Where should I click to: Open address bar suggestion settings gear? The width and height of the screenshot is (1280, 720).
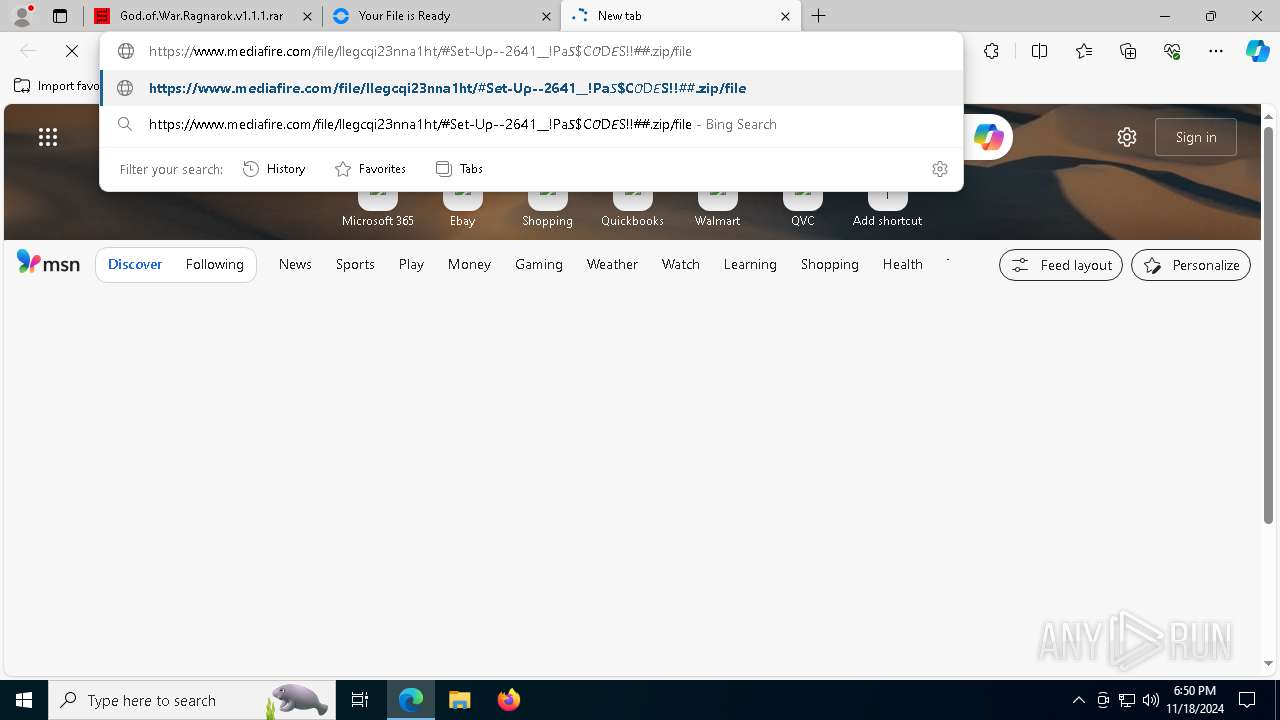coord(939,169)
